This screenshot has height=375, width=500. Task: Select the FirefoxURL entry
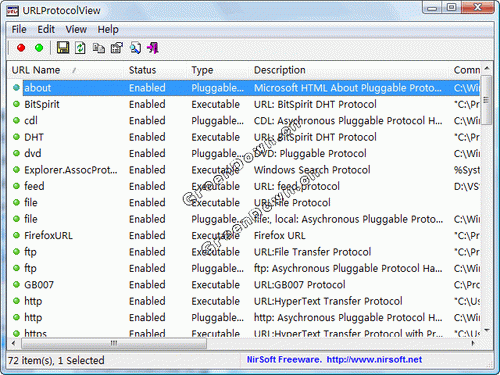(48, 236)
